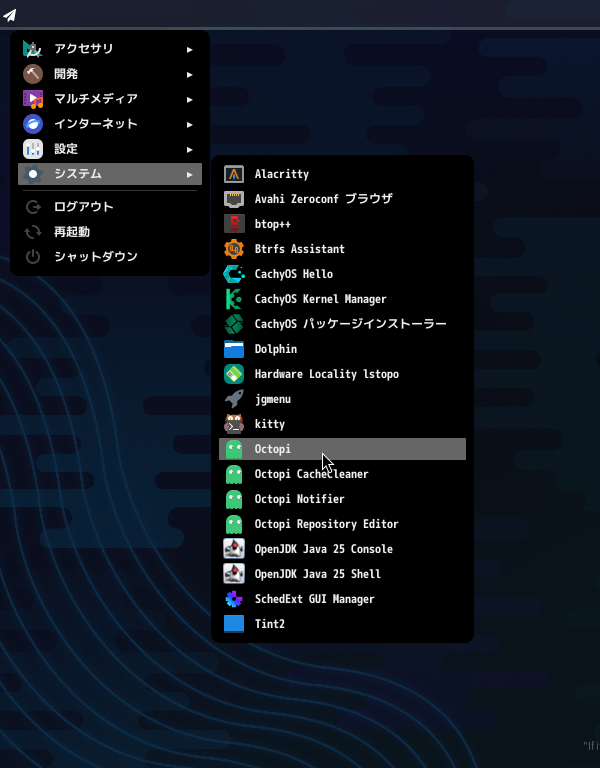
Task: Open CachyOS Kernel Manager entry
Action: coord(342,299)
